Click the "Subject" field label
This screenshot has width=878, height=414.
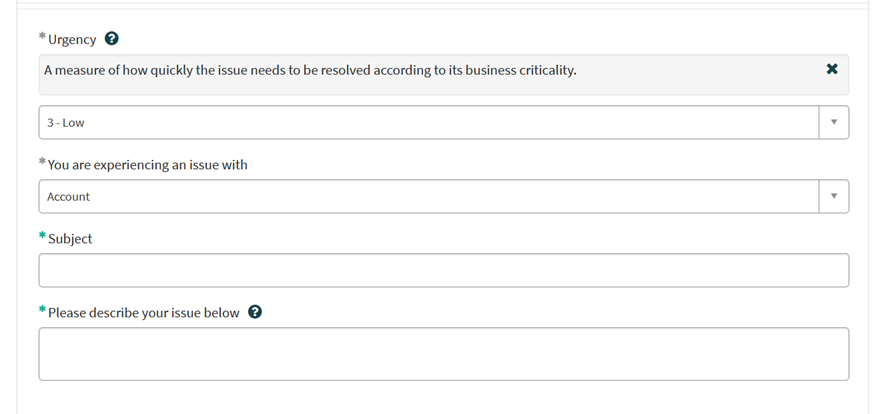coord(70,239)
